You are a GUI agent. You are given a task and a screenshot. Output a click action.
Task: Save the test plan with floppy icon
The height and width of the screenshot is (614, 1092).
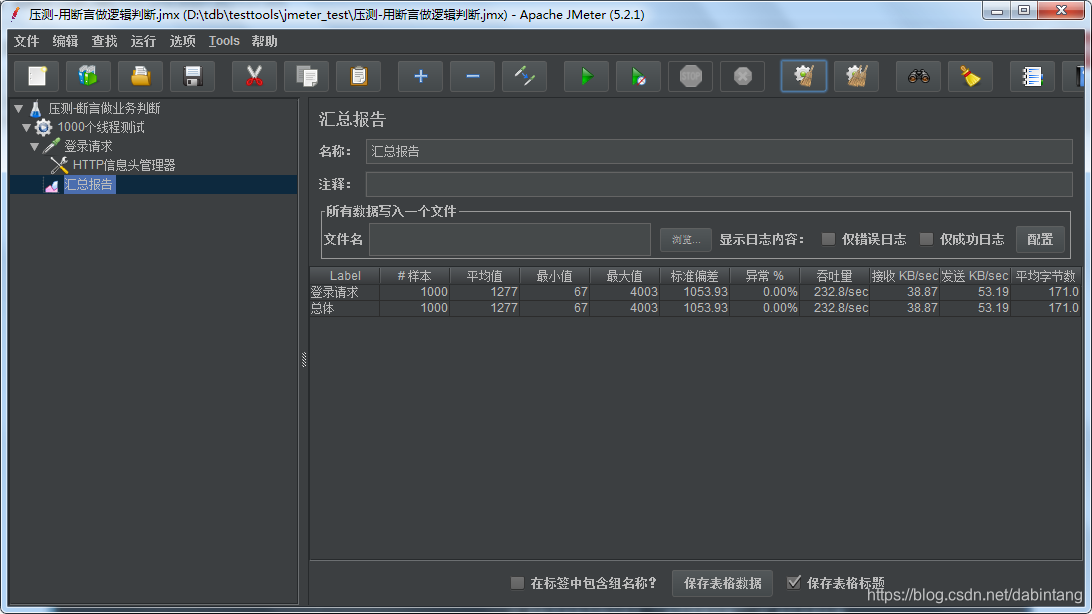coord(193,76)
